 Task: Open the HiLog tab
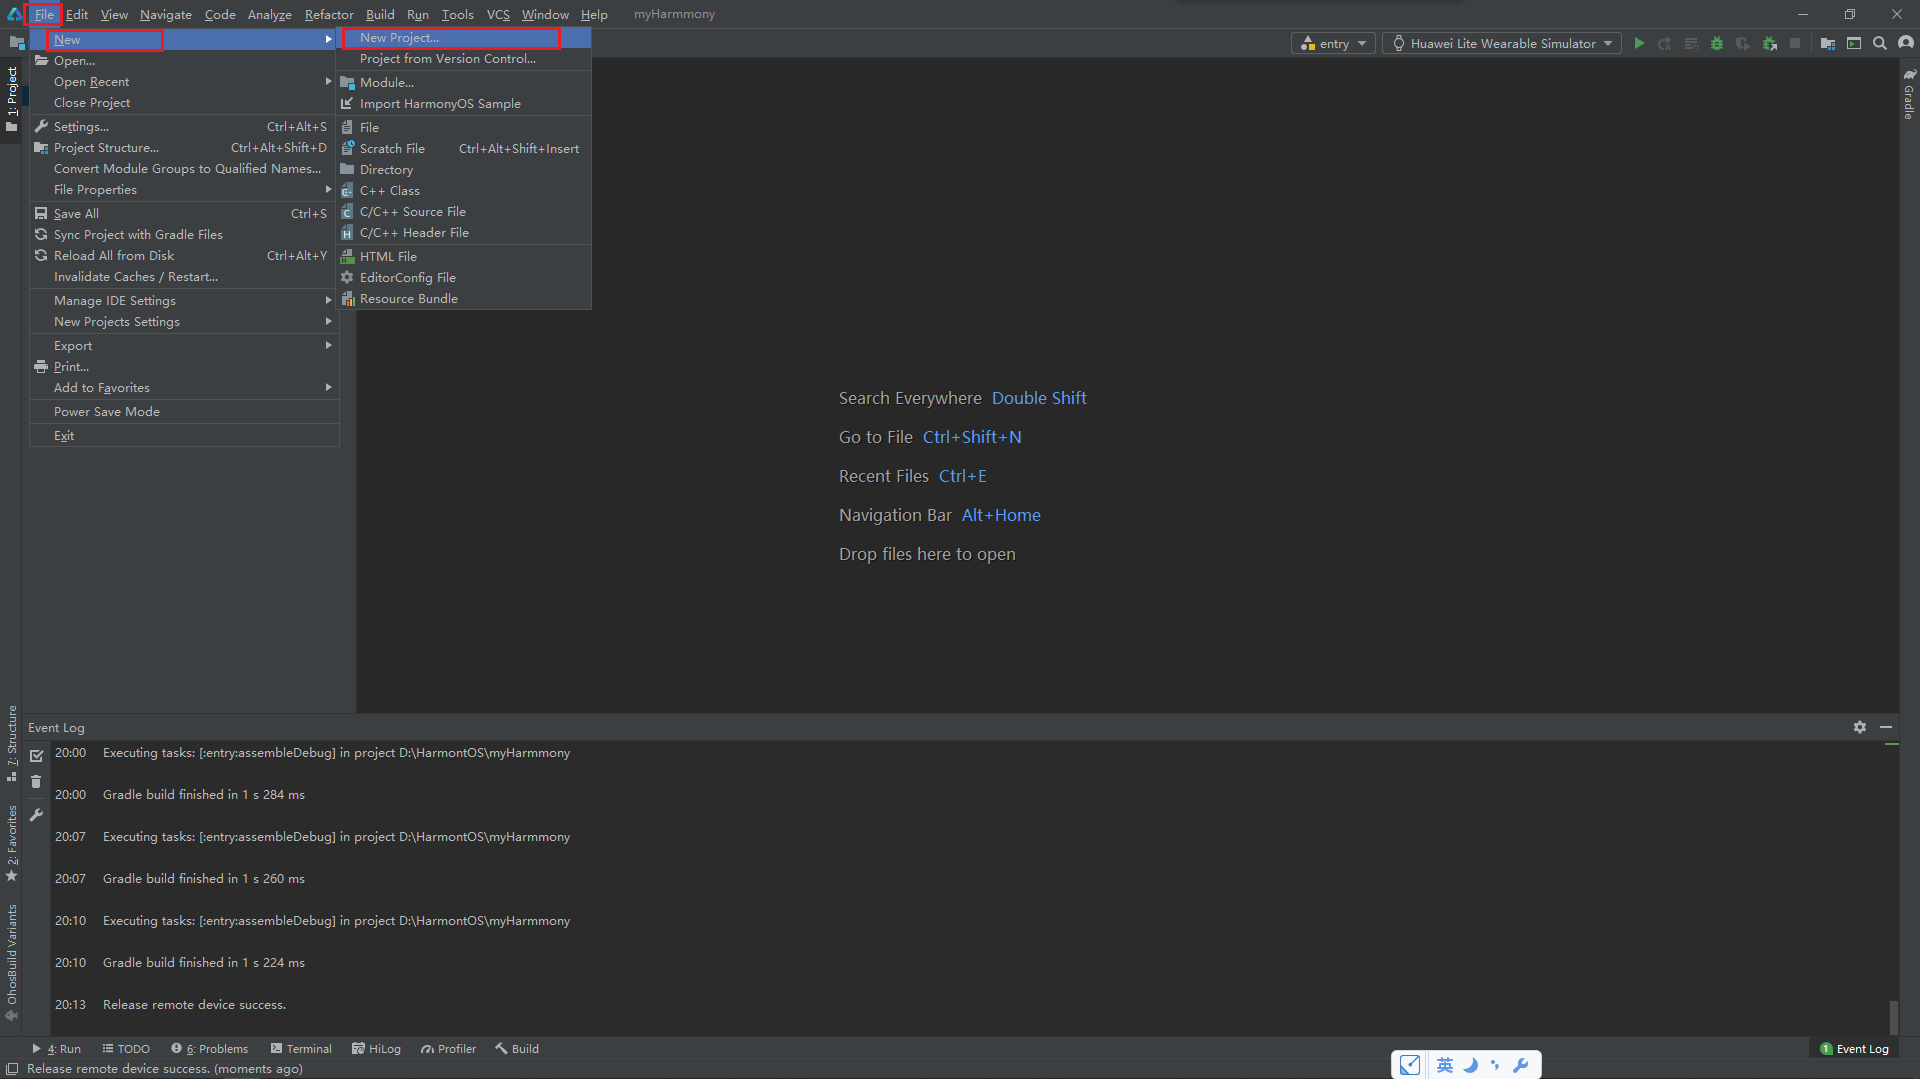point(377,1049)
